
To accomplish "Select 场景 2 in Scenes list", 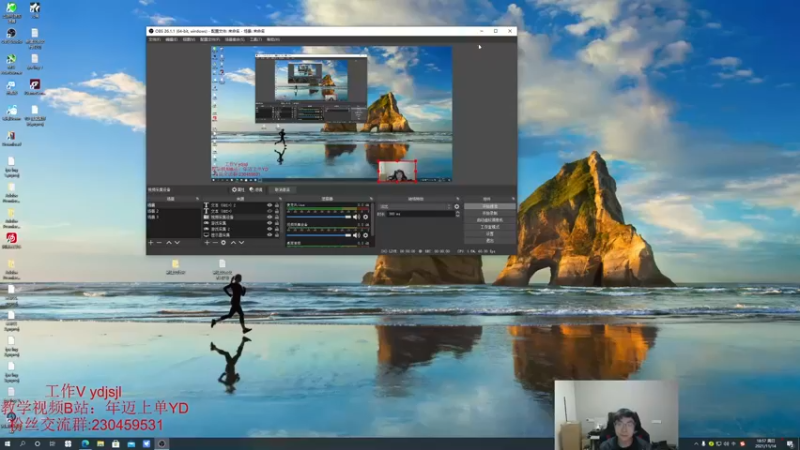I will 173,211.
